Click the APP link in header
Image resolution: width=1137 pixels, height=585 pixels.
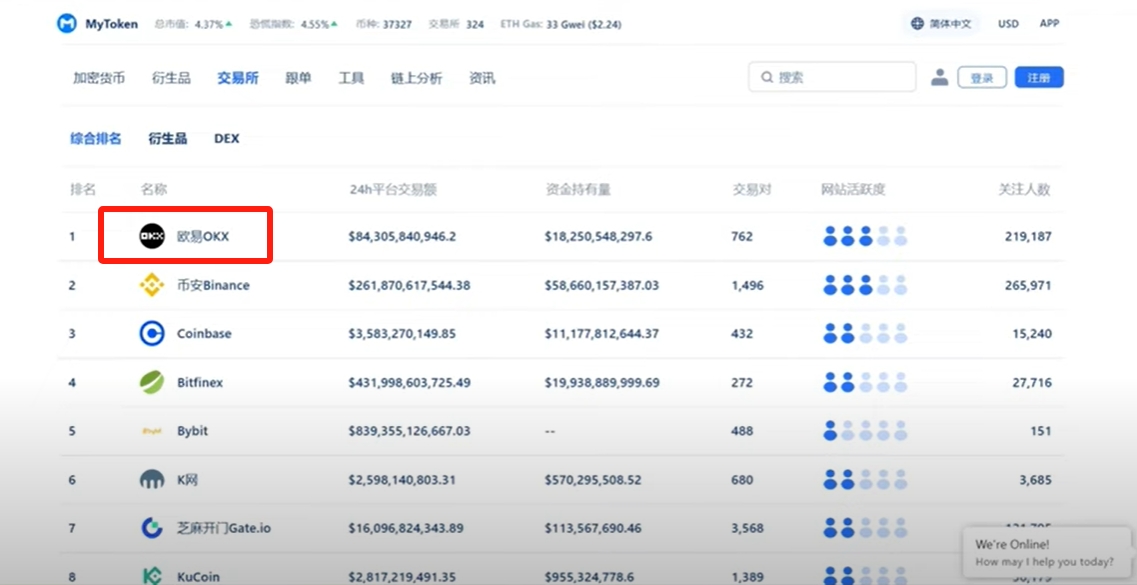pos(1049,23)
